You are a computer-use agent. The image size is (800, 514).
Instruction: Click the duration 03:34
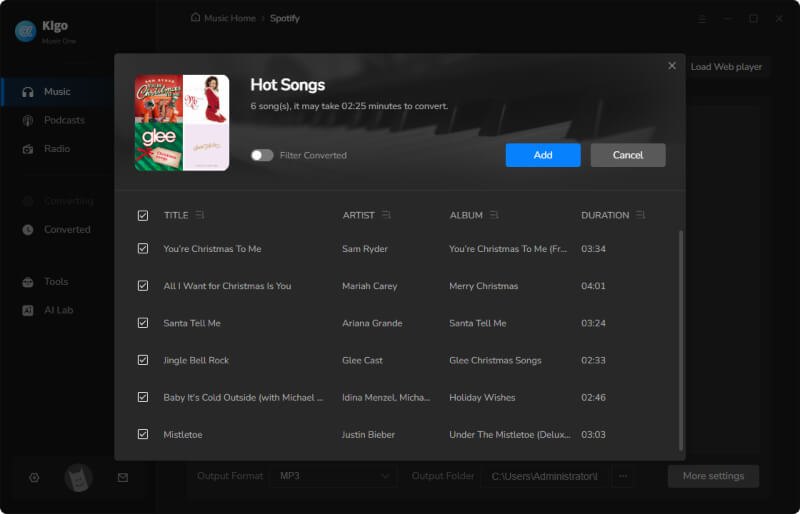click(x=593, y=249)
